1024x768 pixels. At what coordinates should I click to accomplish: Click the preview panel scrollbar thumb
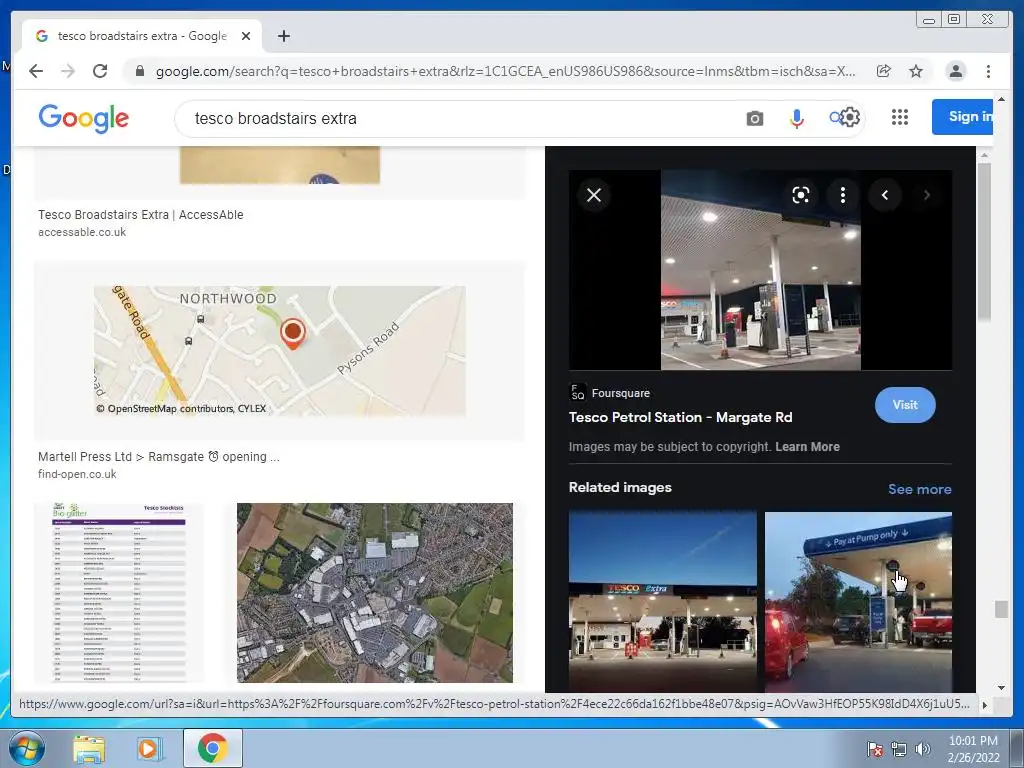984,242
